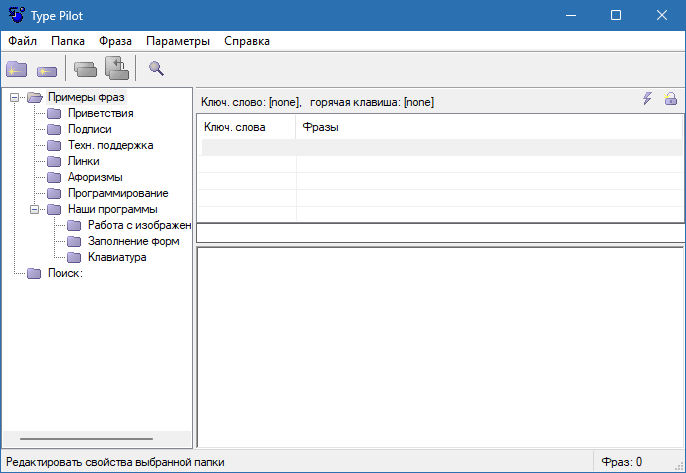Click open-folder icon of Примеры фраз
This screenshot has width=686, height=473.
35,97
